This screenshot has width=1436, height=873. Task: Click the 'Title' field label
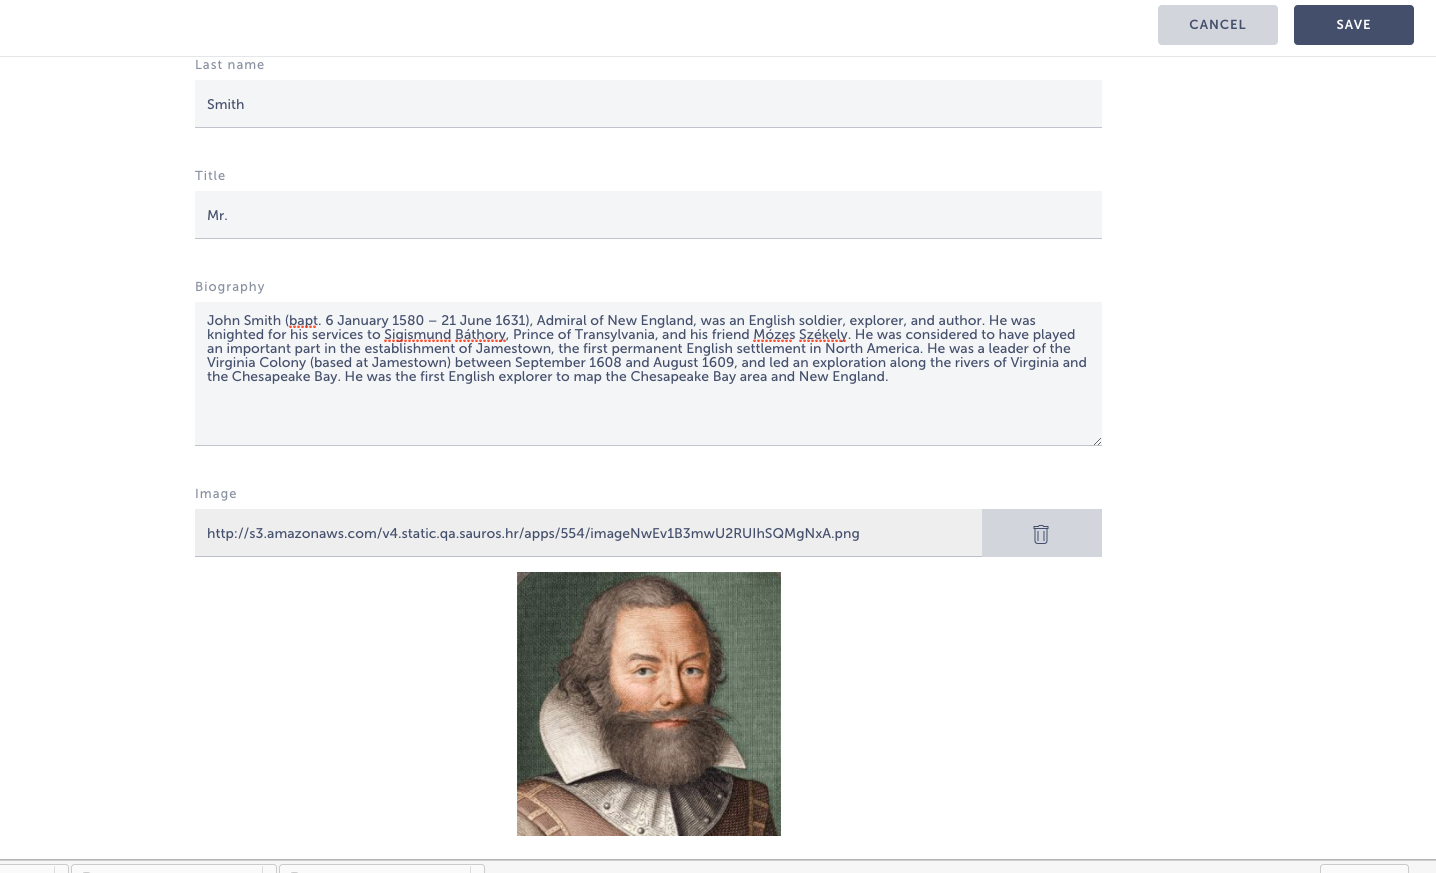[x=210, y=176]
